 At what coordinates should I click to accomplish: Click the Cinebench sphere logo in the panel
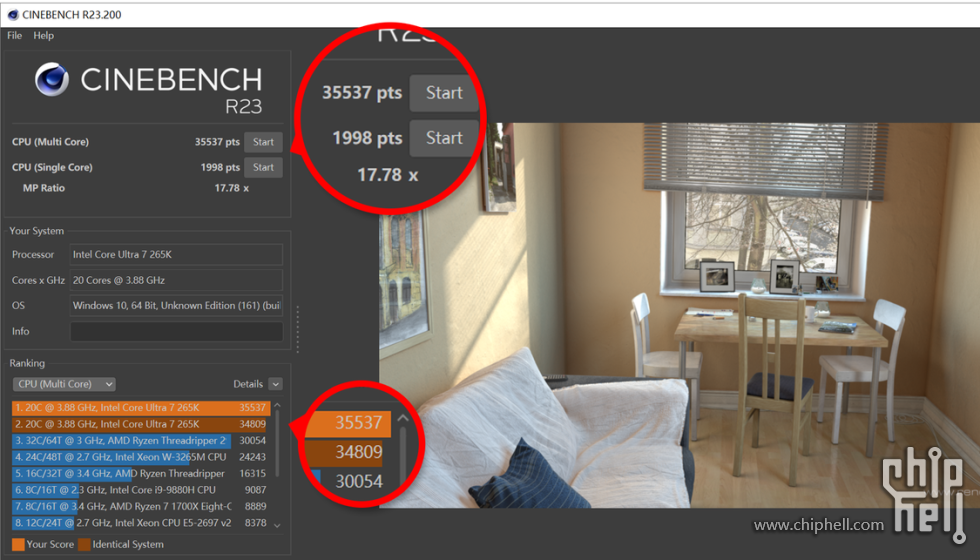51,81
